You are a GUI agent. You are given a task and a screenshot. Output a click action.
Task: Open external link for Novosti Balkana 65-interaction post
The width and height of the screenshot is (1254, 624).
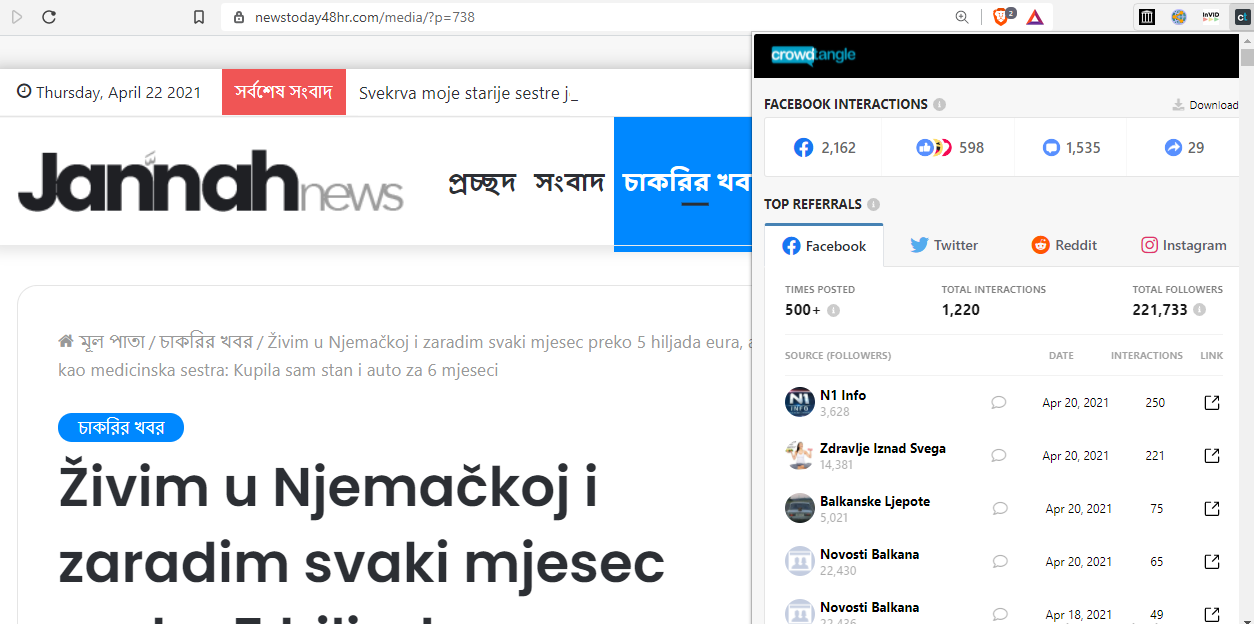coord(1211,561)
